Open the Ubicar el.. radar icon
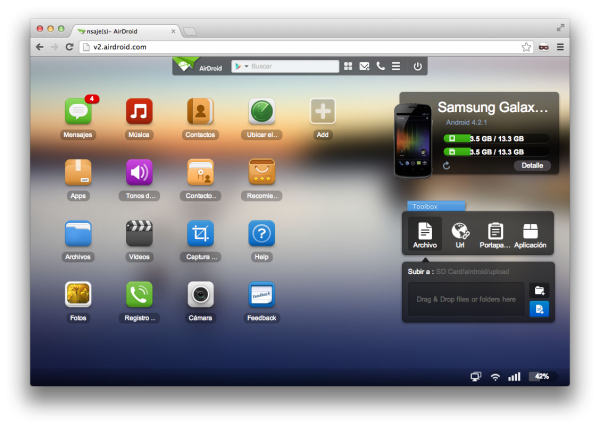This screenshot has width=600, height=428. point(262,111)
